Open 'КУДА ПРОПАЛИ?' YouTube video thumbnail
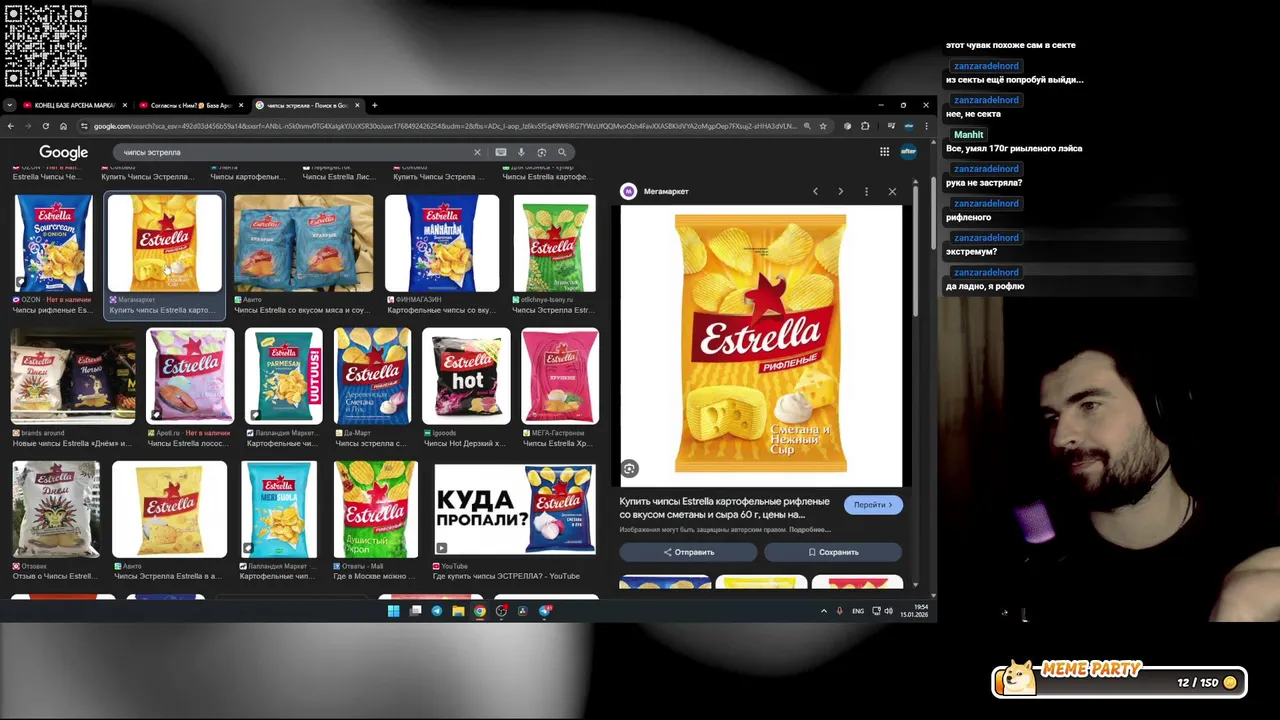The width and height of the screenshot is (1280, 720). click(515, 509)
